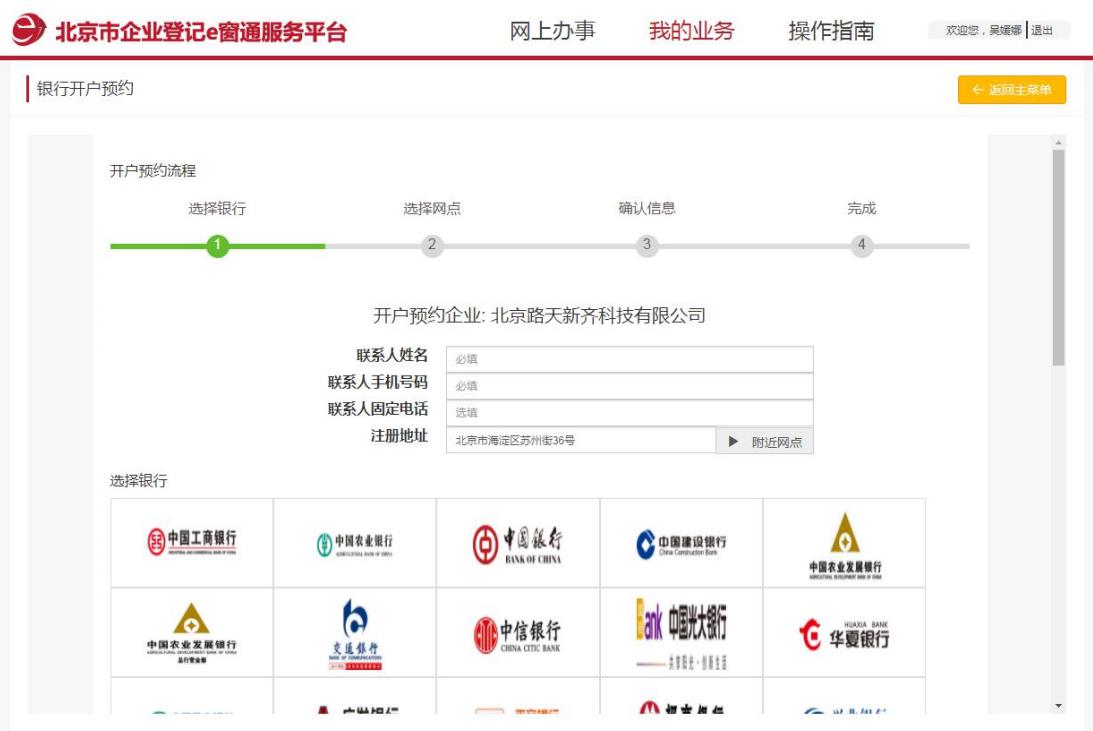This screenshot has height=731, width=1093.
Task: Choose the 交通银行 Bank of Communications logo
Action: 354,633
